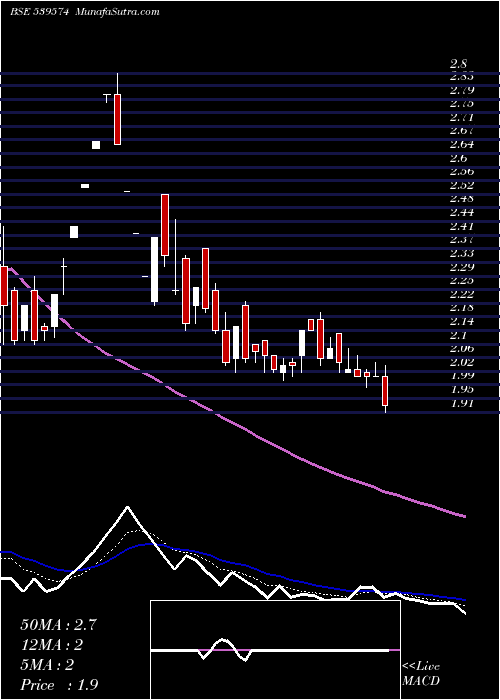Click the 2.29 price axis label

462,267
